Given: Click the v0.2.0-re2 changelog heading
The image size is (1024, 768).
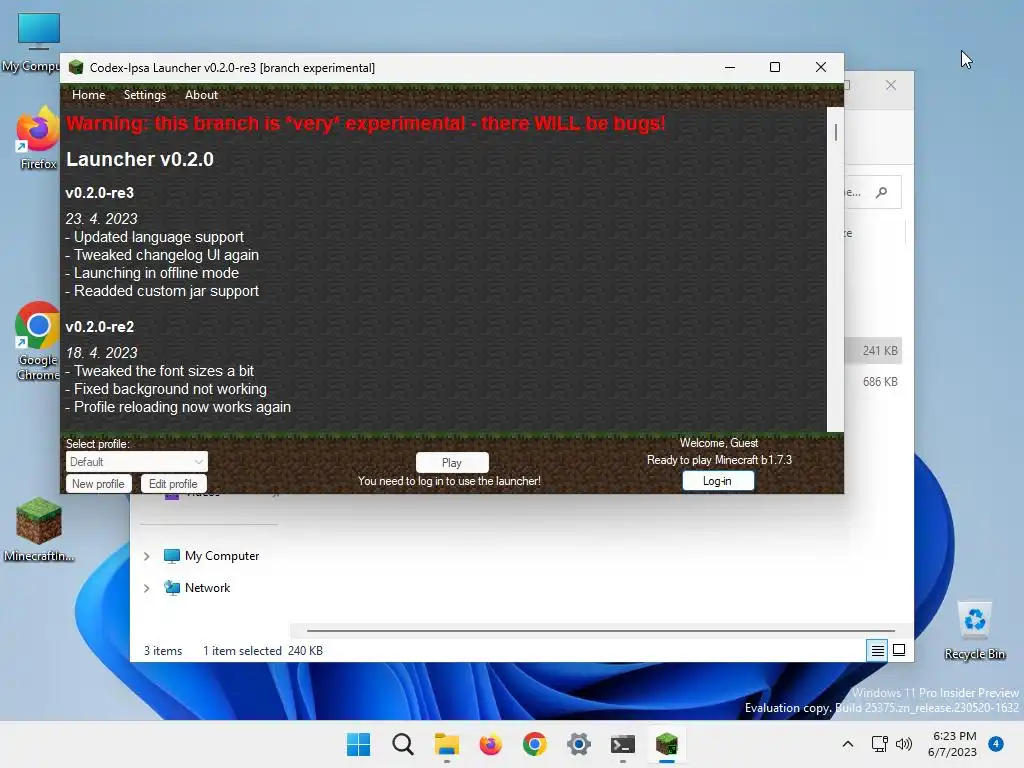Looking at the screenshot, I should pyautogui.click(x=99, y=327).
